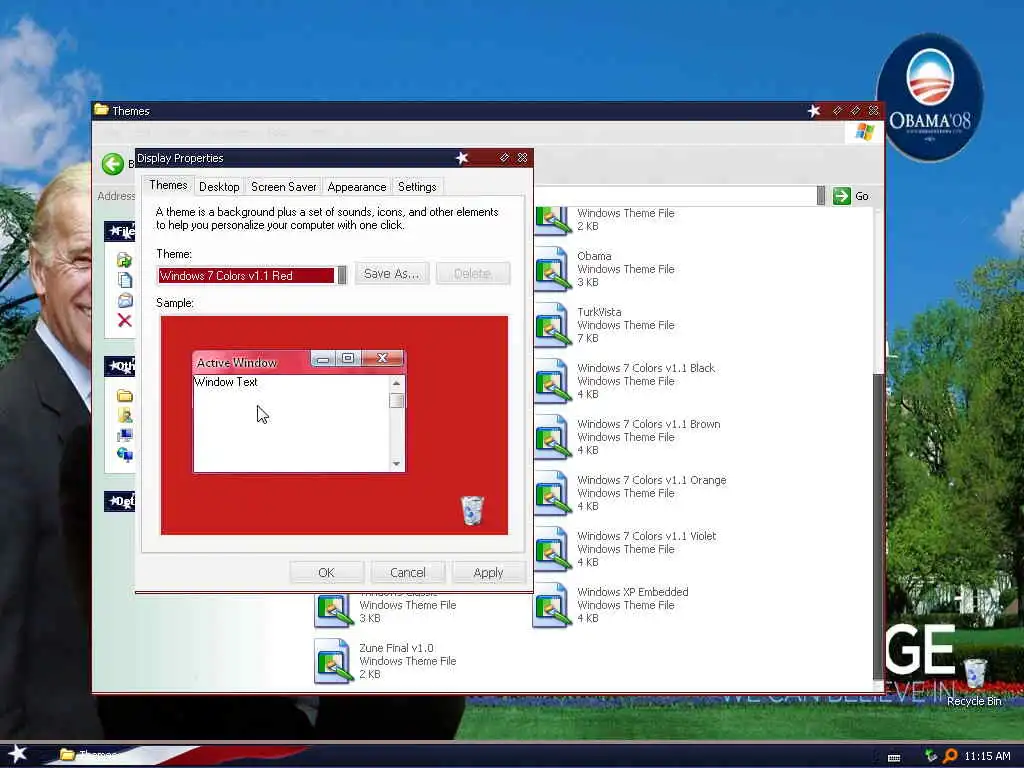This screenshot has height=768, width=1024.
Task: Select 'TurkVista' file name text
Action: [x=599, y=312]
